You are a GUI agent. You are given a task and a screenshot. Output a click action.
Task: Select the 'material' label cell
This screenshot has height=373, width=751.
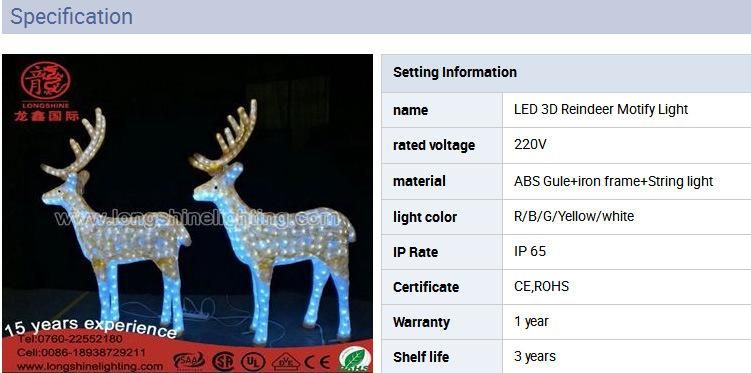[442, 181]
